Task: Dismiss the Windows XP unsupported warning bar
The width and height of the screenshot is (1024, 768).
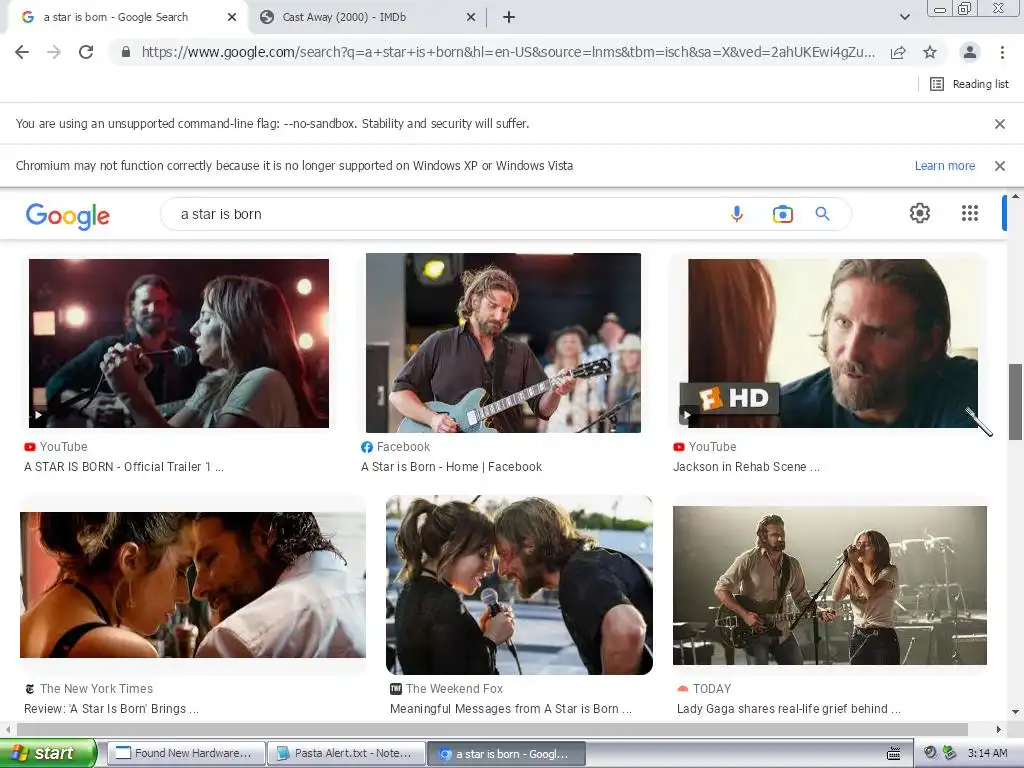Action: tap(999, 166)
